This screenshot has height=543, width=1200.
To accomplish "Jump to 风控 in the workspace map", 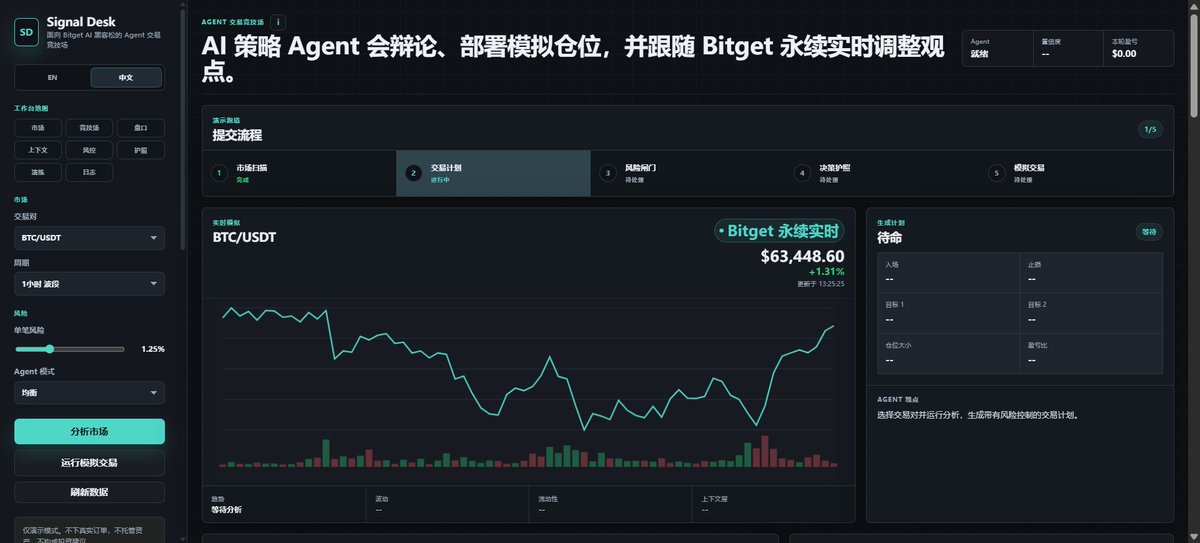I will pos(89,150).
